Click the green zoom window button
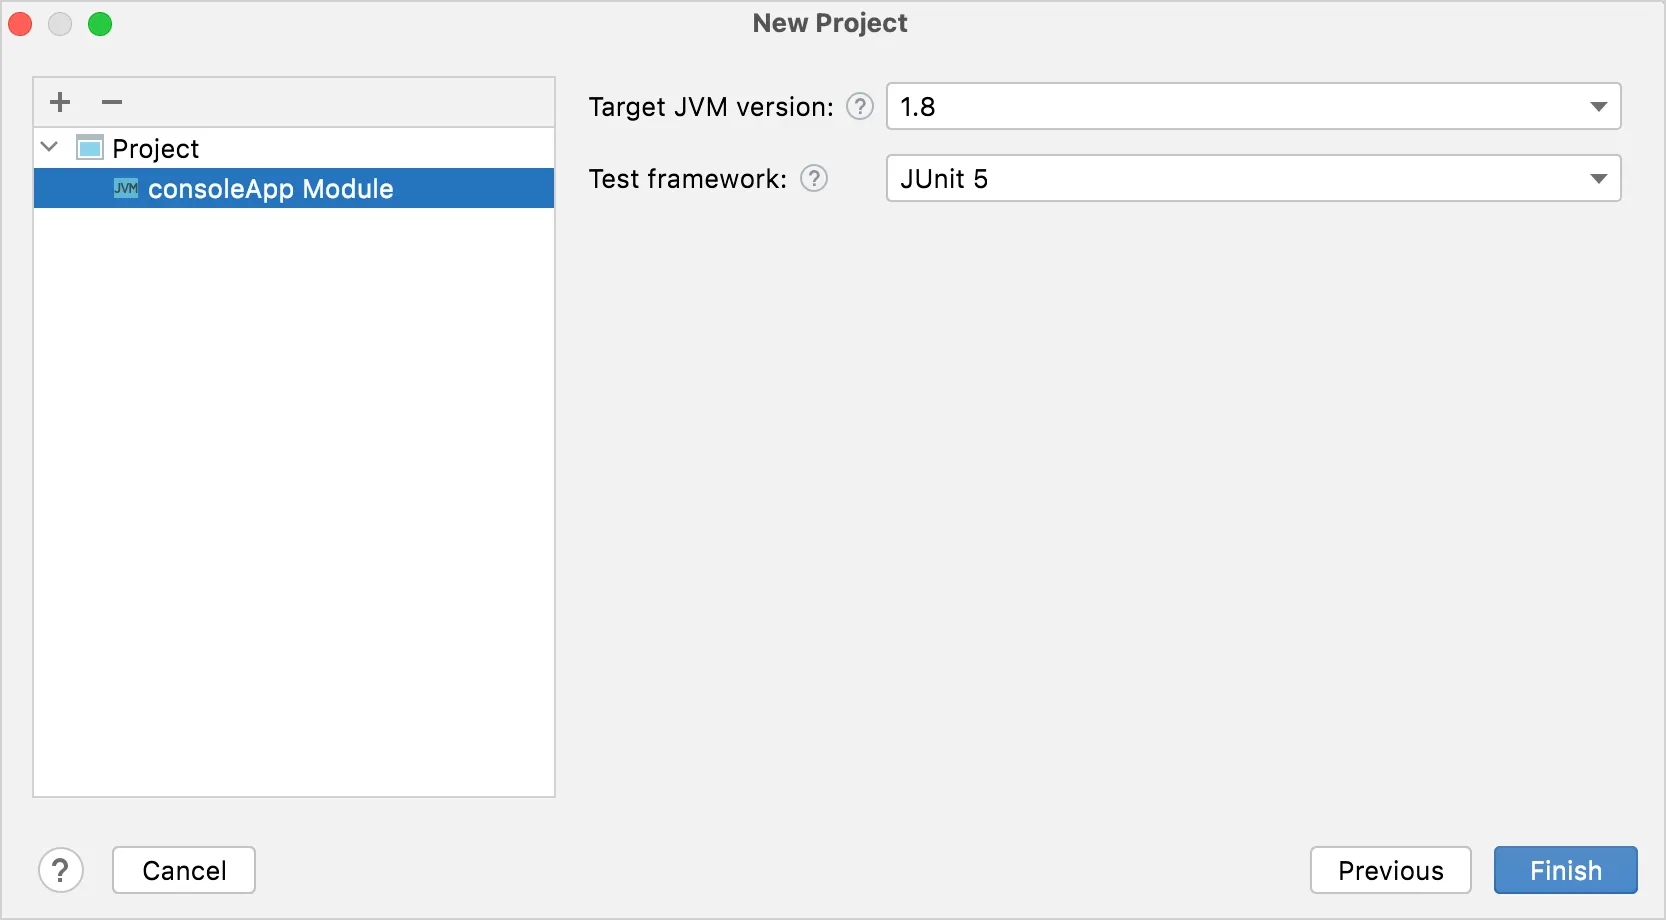Image resolution: width=1666 pixels, height=920 pixels. pos(100,24)
